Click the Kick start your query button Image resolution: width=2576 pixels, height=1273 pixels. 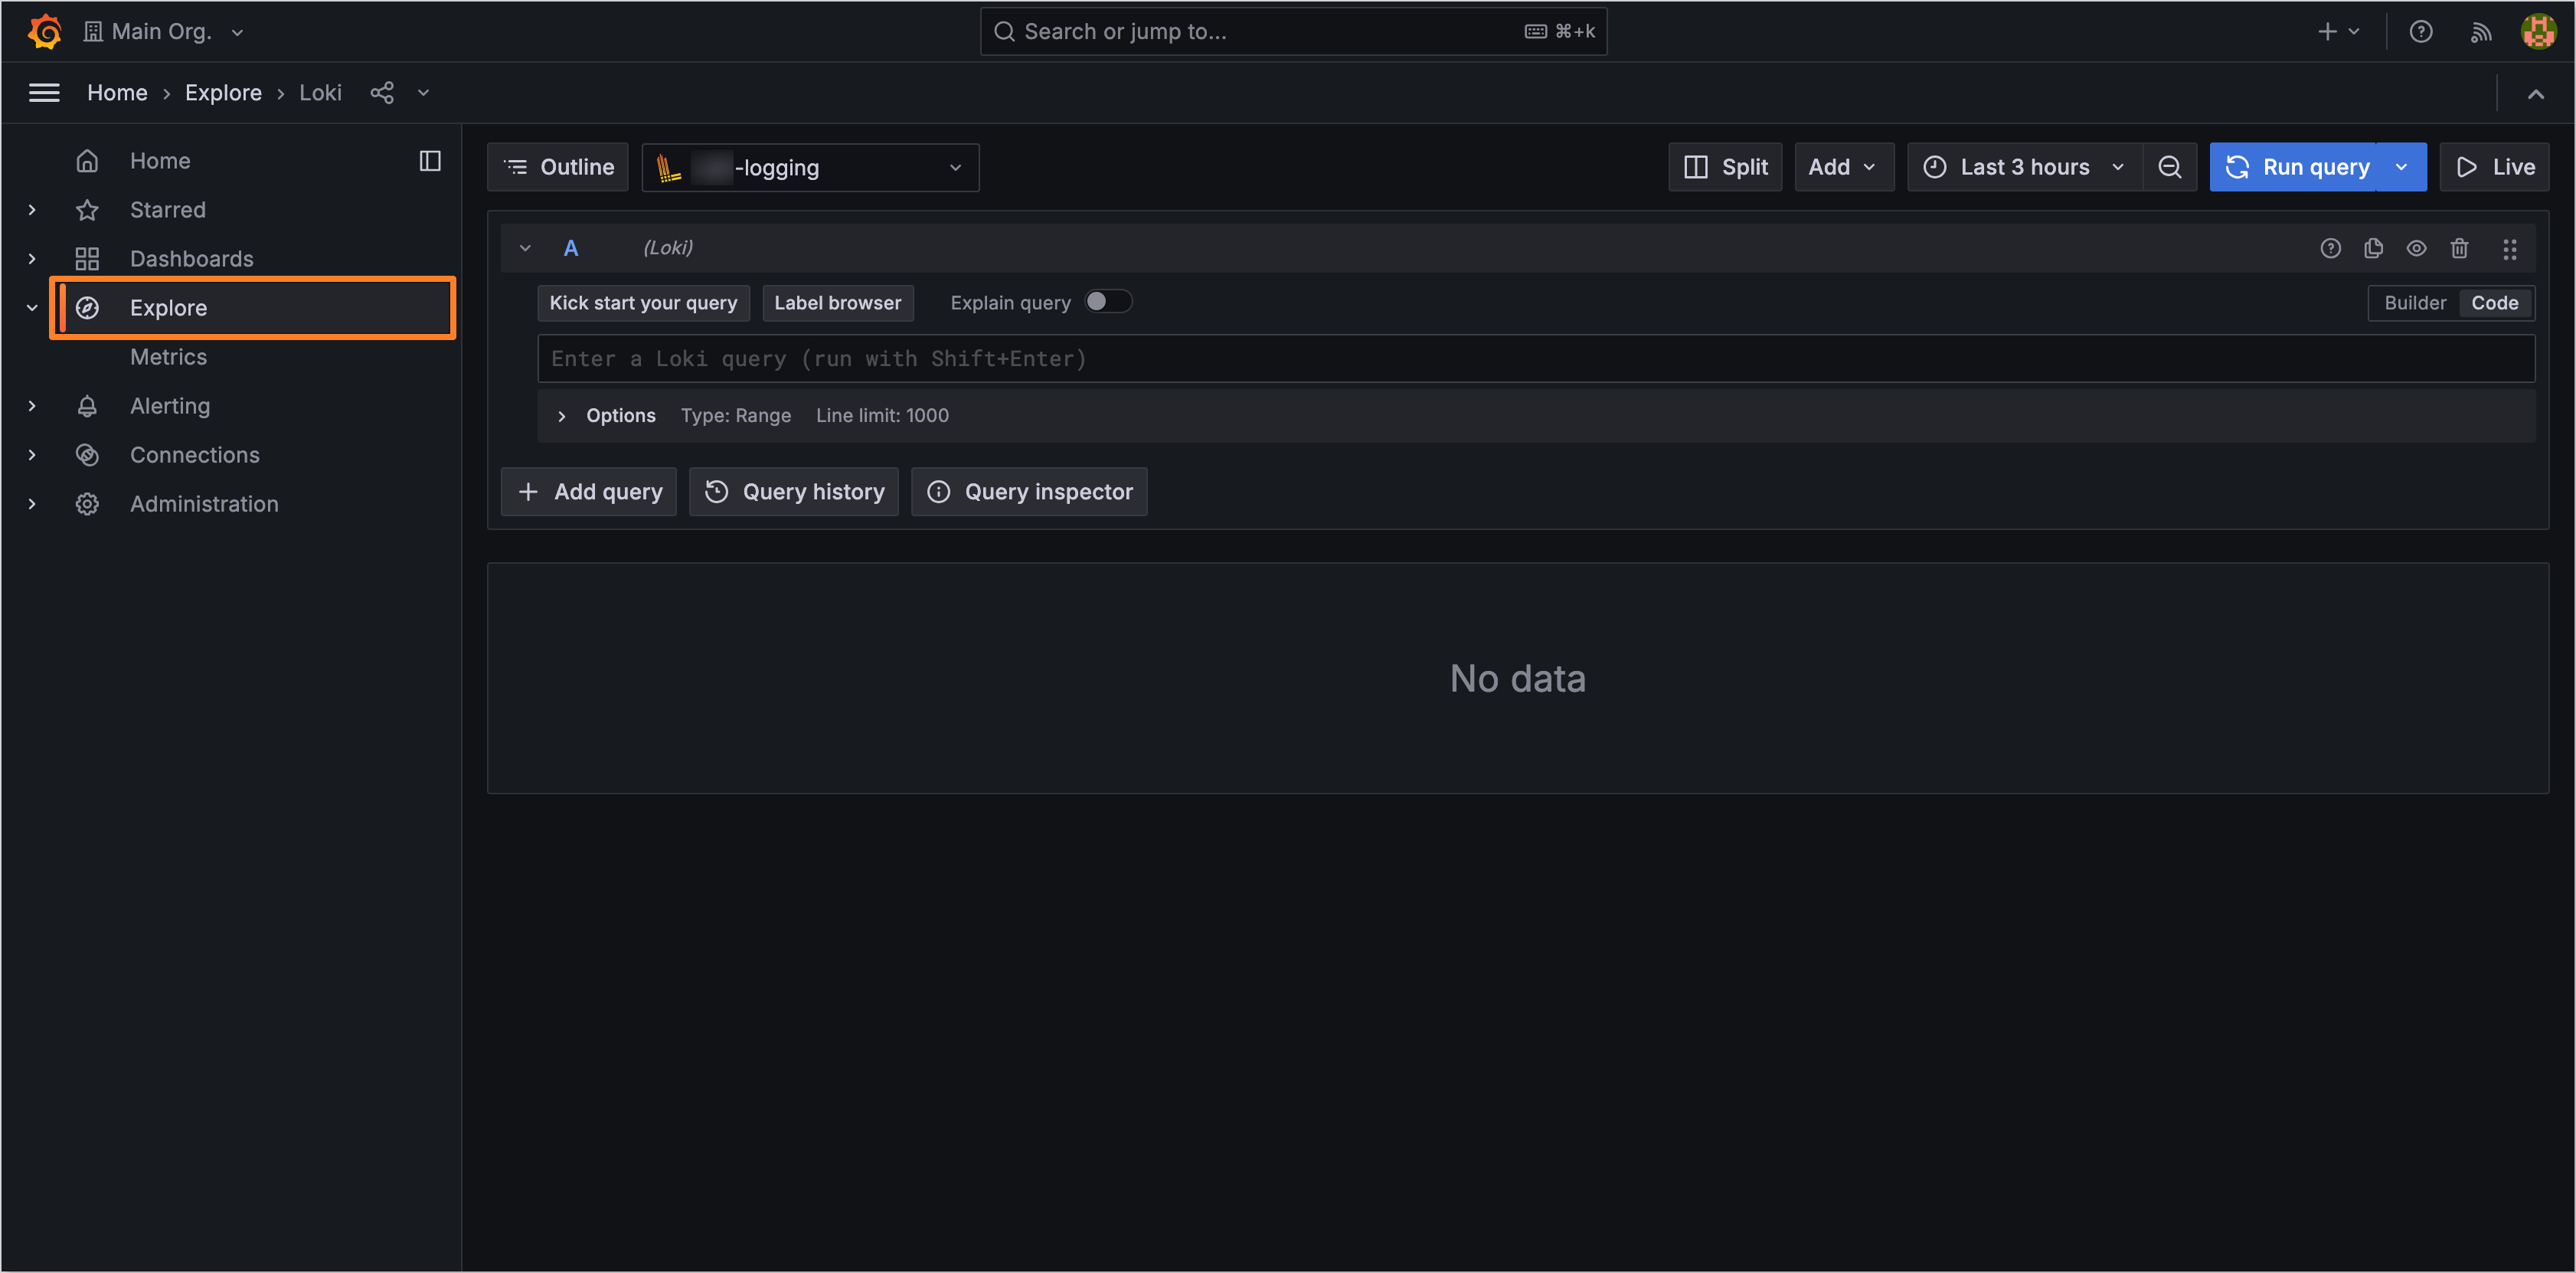[643, 302]
